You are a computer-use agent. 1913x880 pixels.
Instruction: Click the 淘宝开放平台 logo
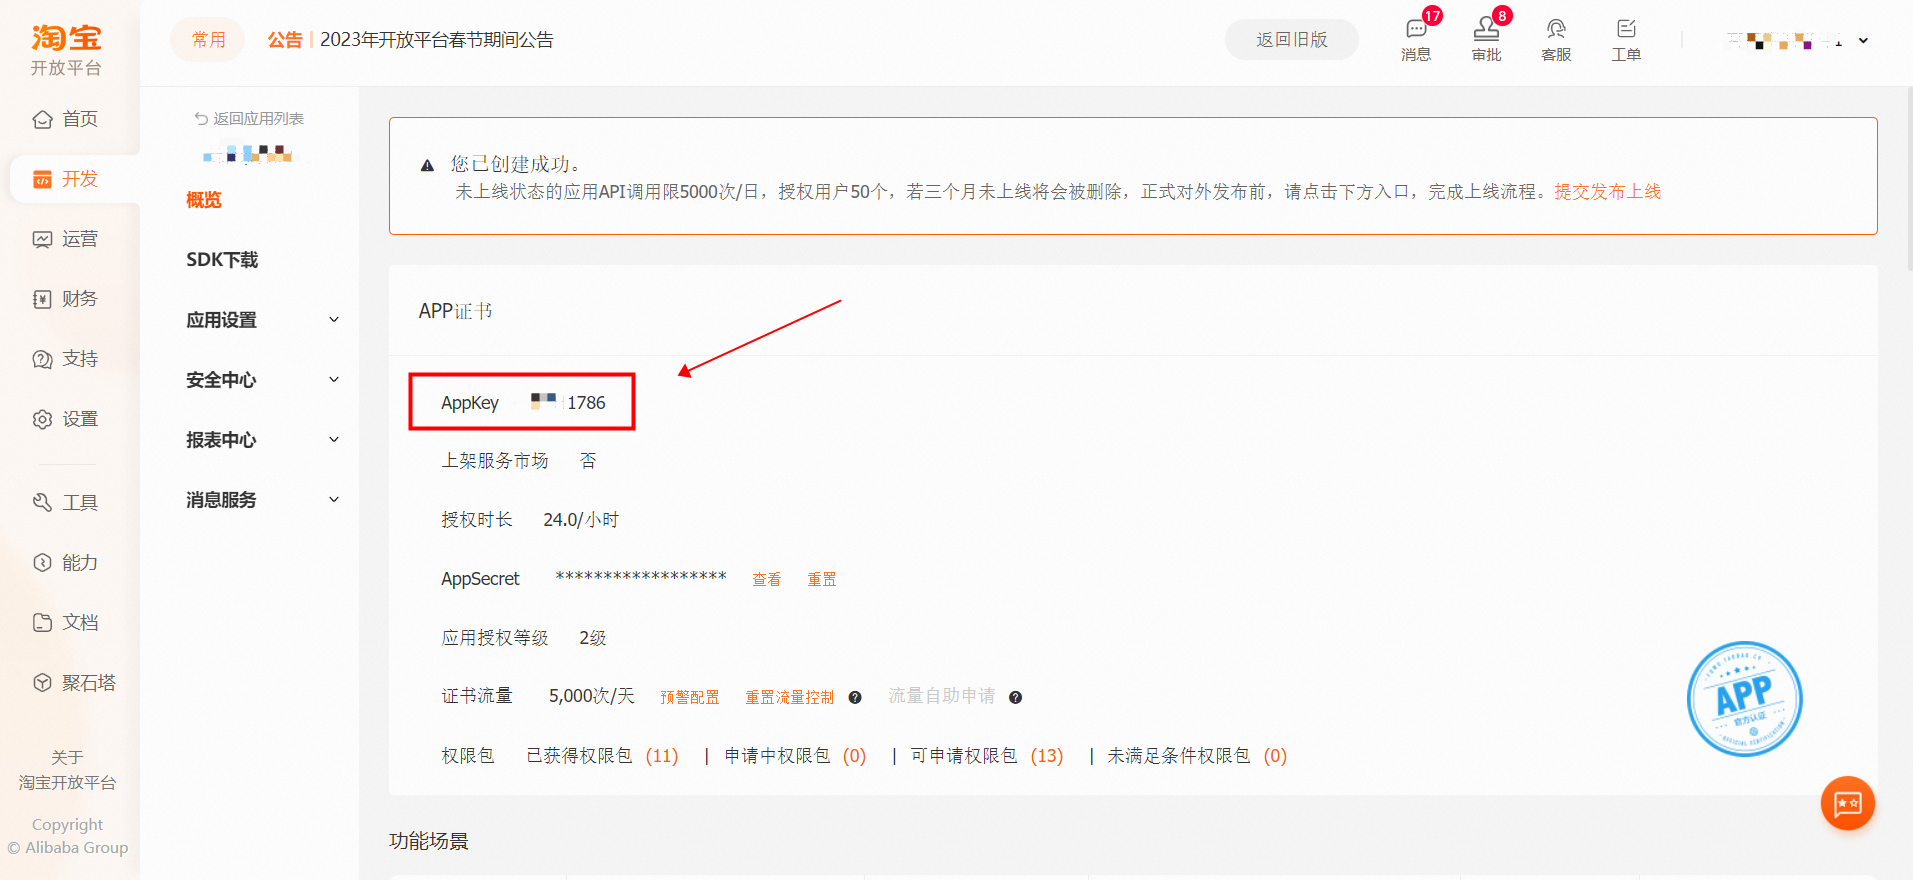(x=66, y=49)
